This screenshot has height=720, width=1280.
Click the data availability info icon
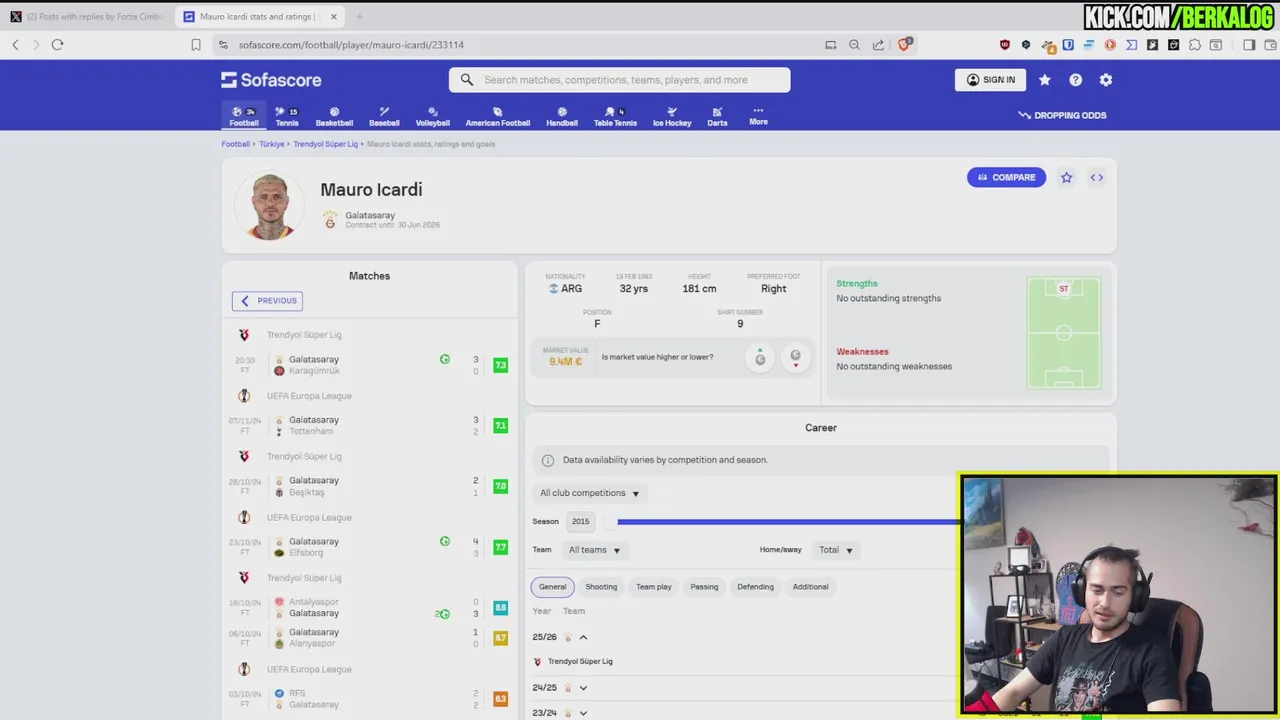tap(548, 460)
